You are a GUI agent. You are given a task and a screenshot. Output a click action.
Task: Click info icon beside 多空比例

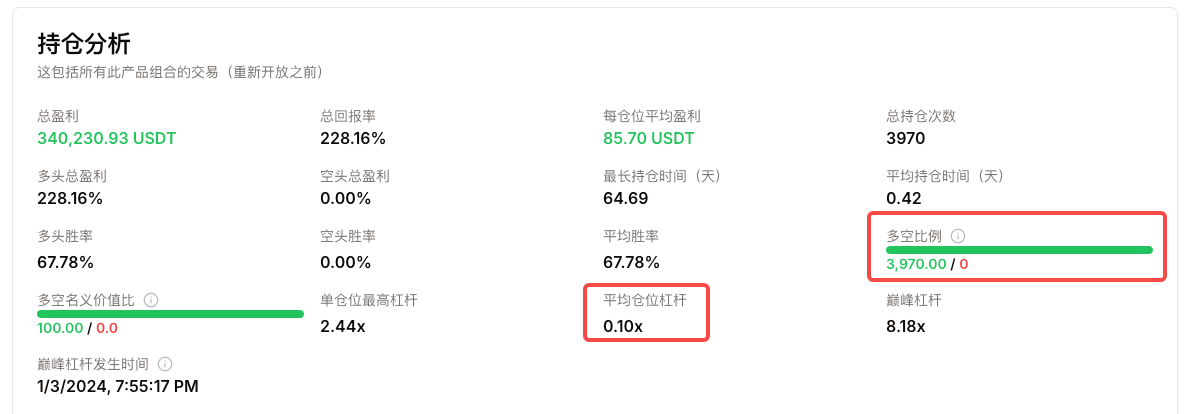[x=958, y=236]
